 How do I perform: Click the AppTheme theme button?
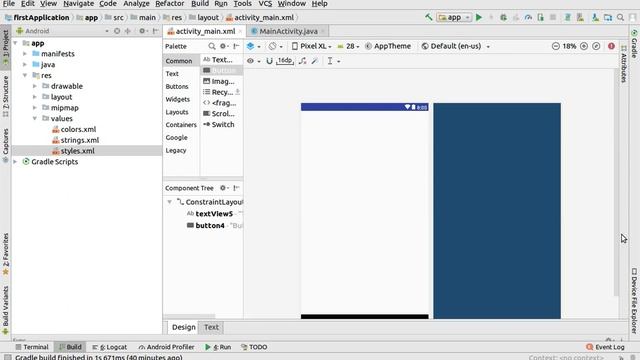388,46
